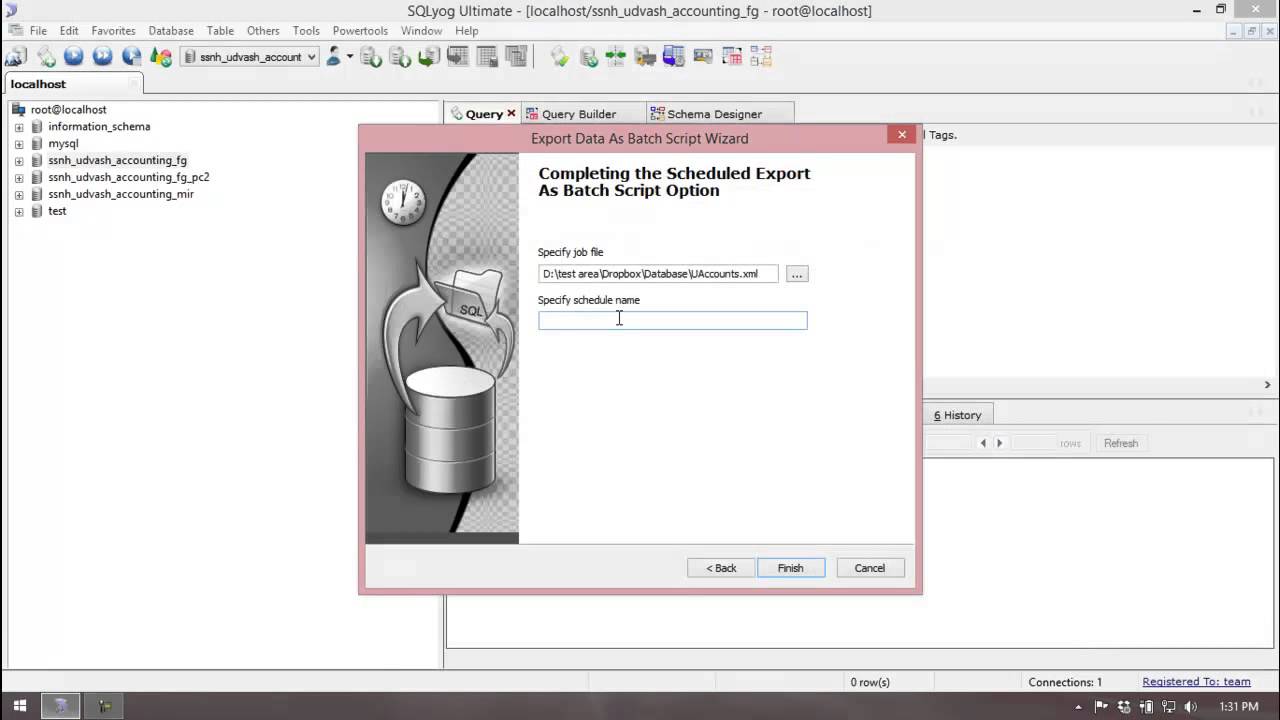Select root@localhost in the object tree
Image resolution: width=1280 pixels, height=720 pixels.
[x=68, y=110]
